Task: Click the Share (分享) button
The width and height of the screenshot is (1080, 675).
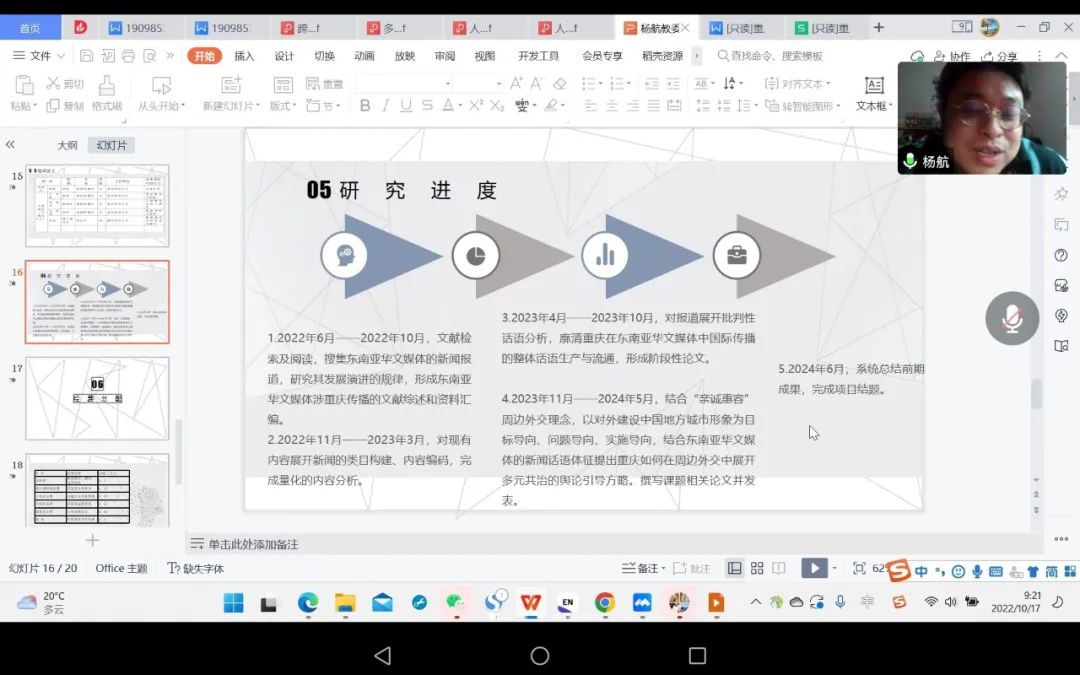Action: point(999,56)
